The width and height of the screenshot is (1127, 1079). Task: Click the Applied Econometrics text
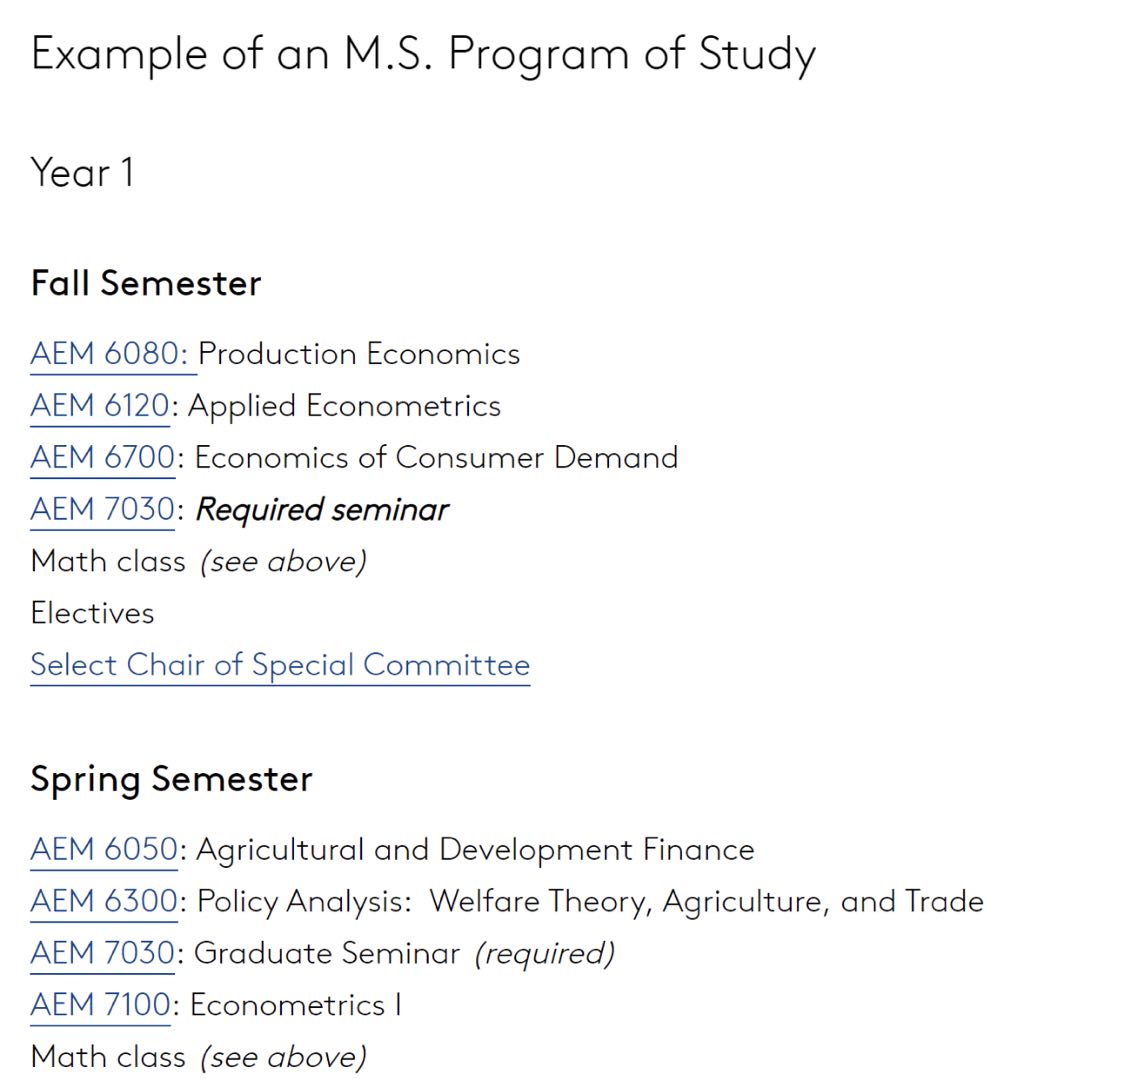(x=345, y=406)
